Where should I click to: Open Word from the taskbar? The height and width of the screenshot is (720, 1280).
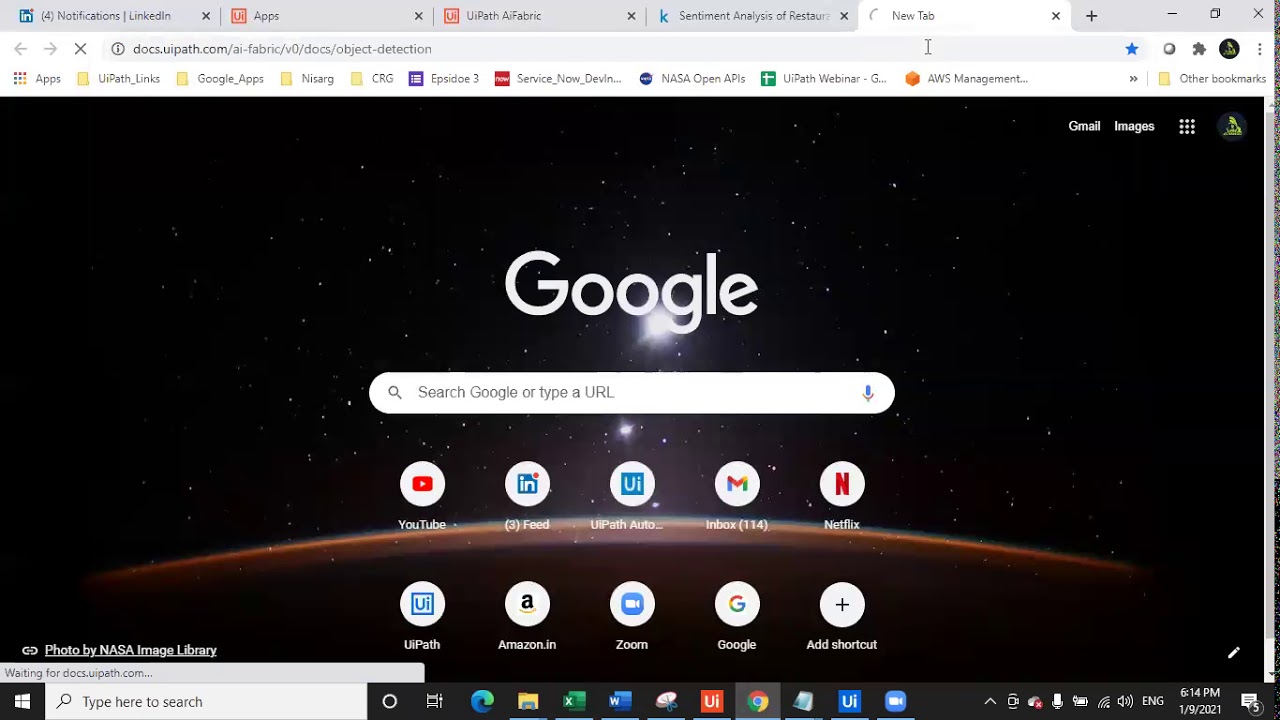tap(620, 701)
